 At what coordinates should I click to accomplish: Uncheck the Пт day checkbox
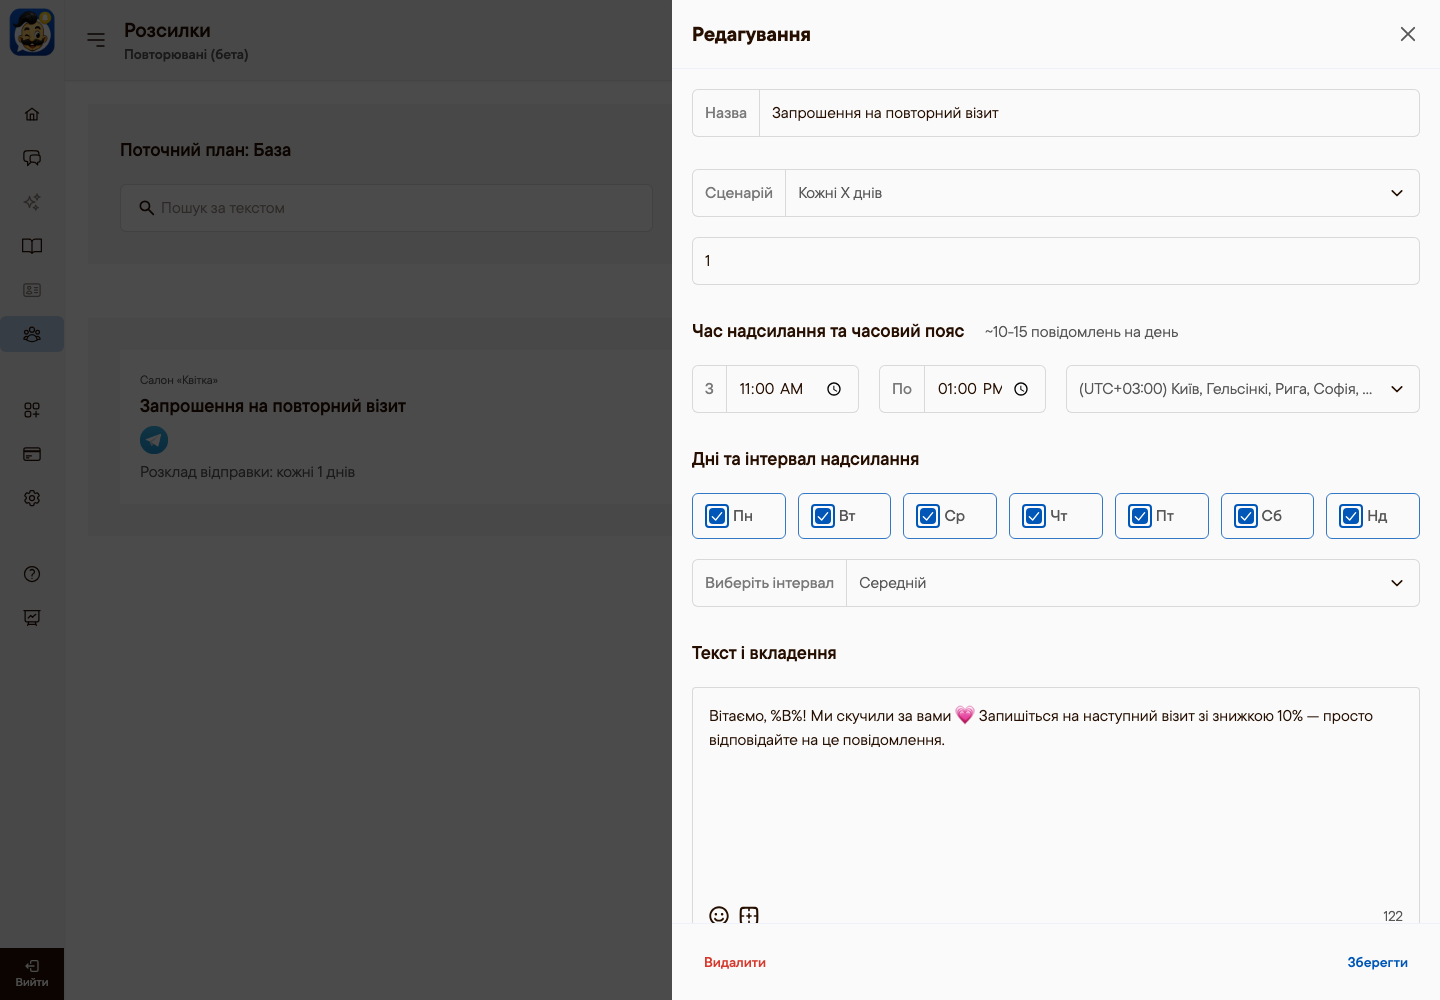tap(1140, 516)
